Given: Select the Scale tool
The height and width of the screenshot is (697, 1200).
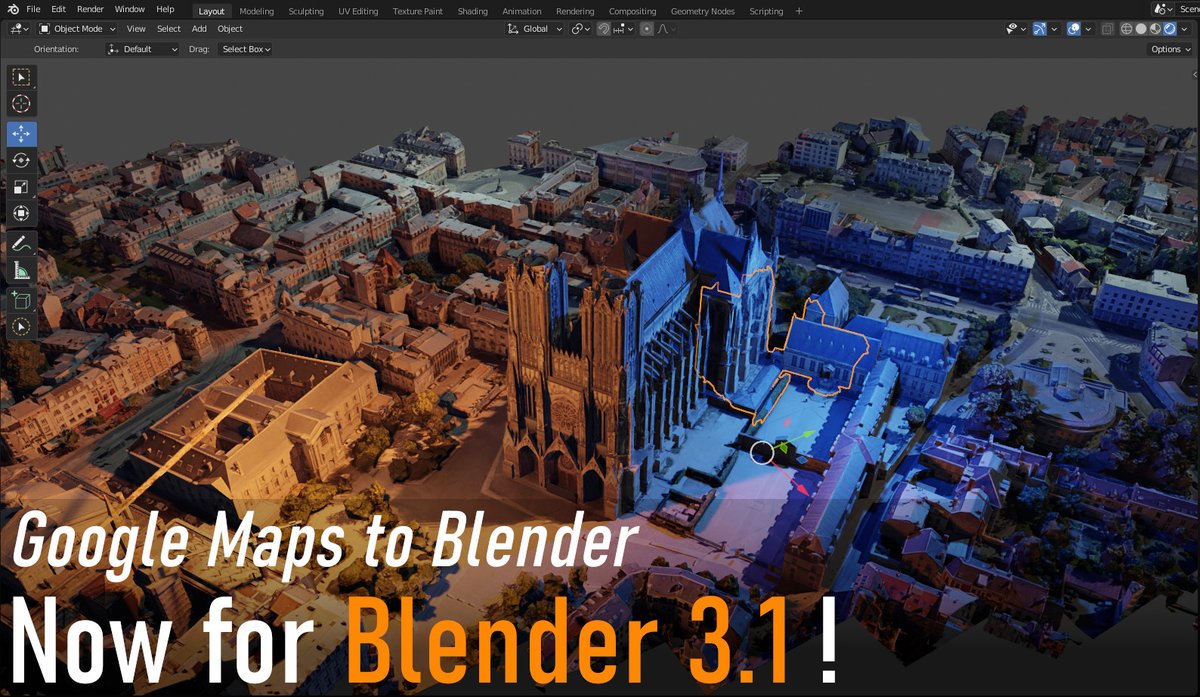Looking at the screenshot, I should pyautogui.click(x=21, y=187).
